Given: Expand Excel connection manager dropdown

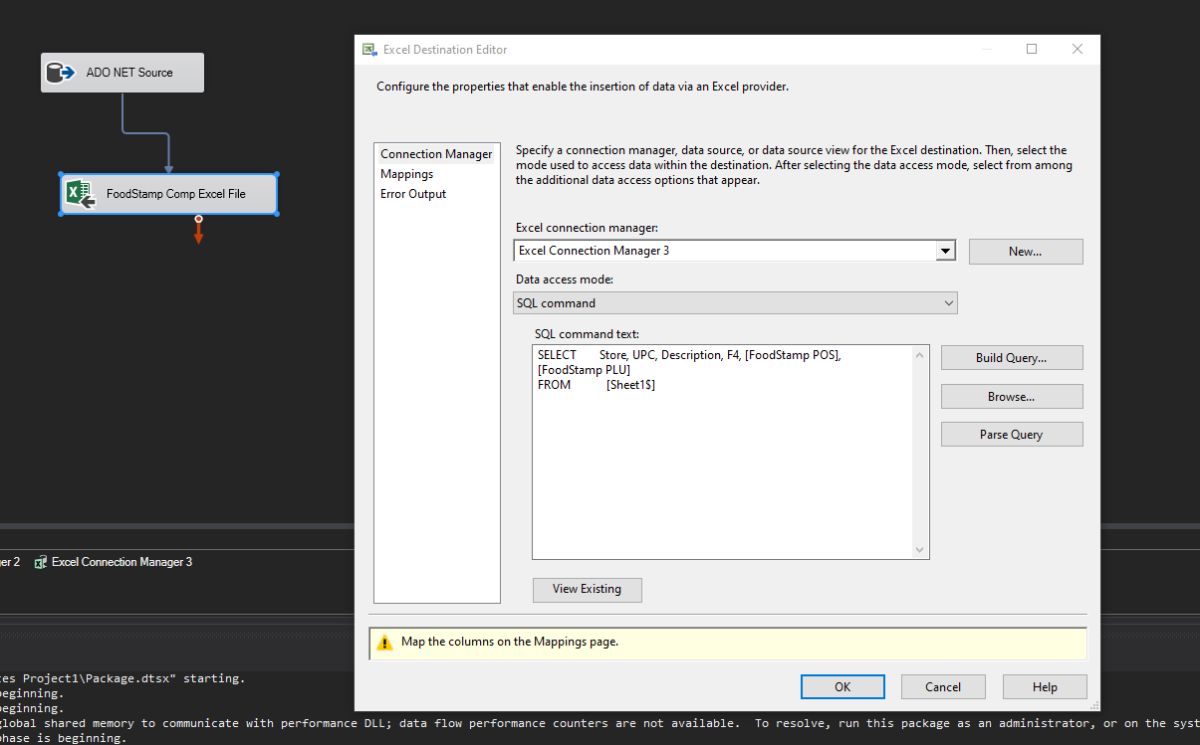Looking at the screenshot, I should 946,251.
